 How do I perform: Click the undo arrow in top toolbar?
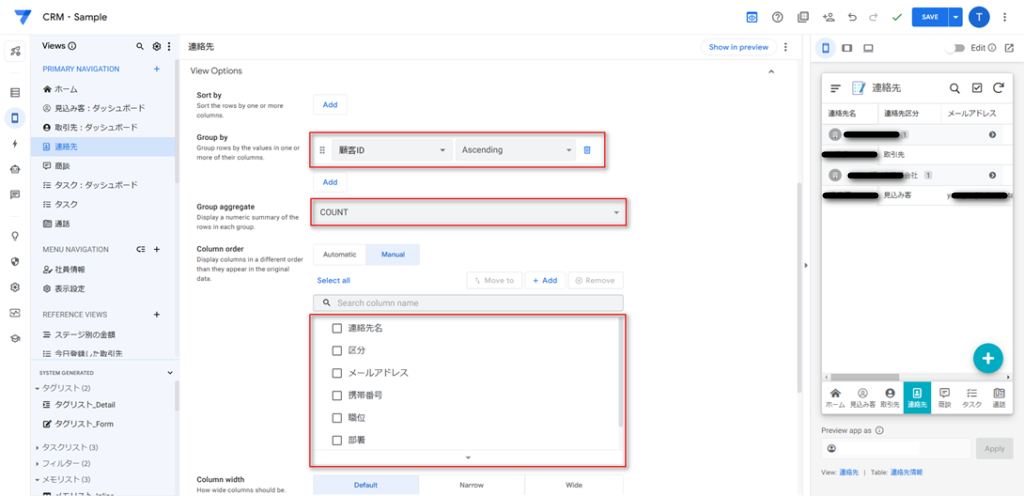(852, 17)
